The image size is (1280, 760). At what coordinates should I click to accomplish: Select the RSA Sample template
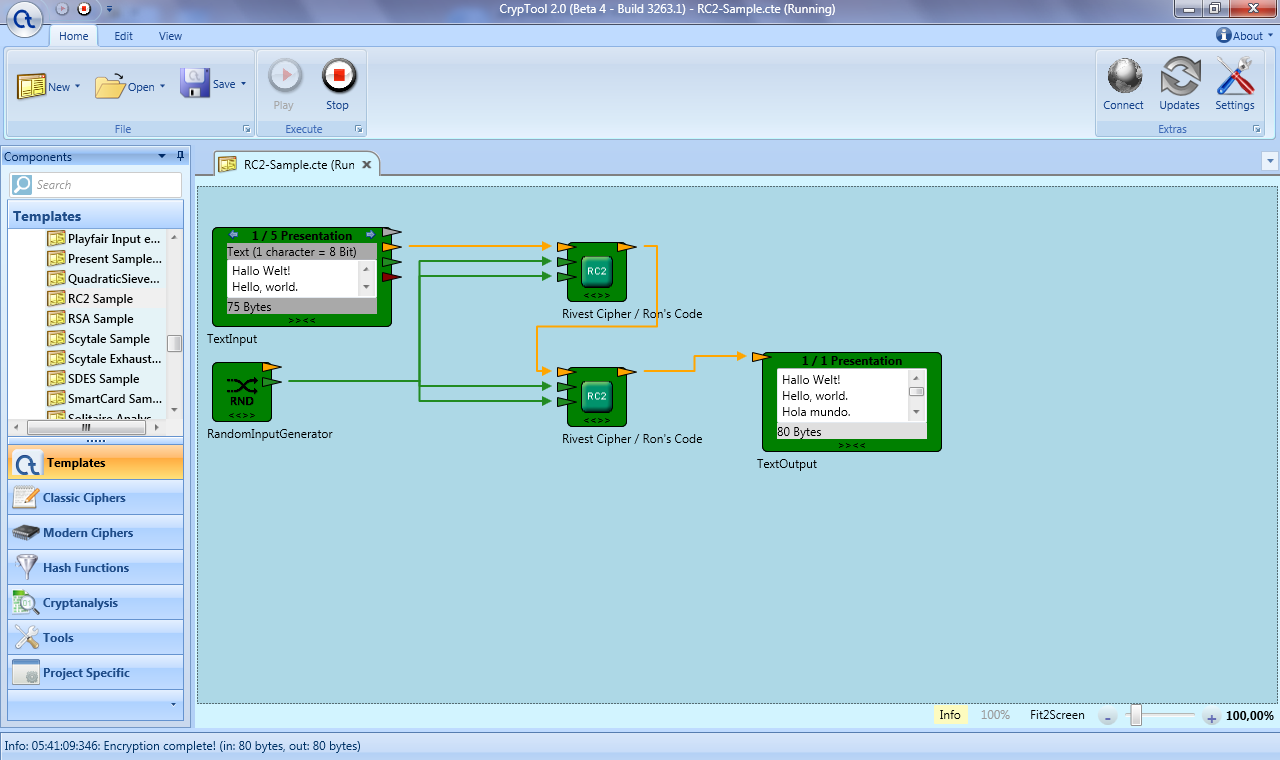pyautogui.click(x=100, y=319)
